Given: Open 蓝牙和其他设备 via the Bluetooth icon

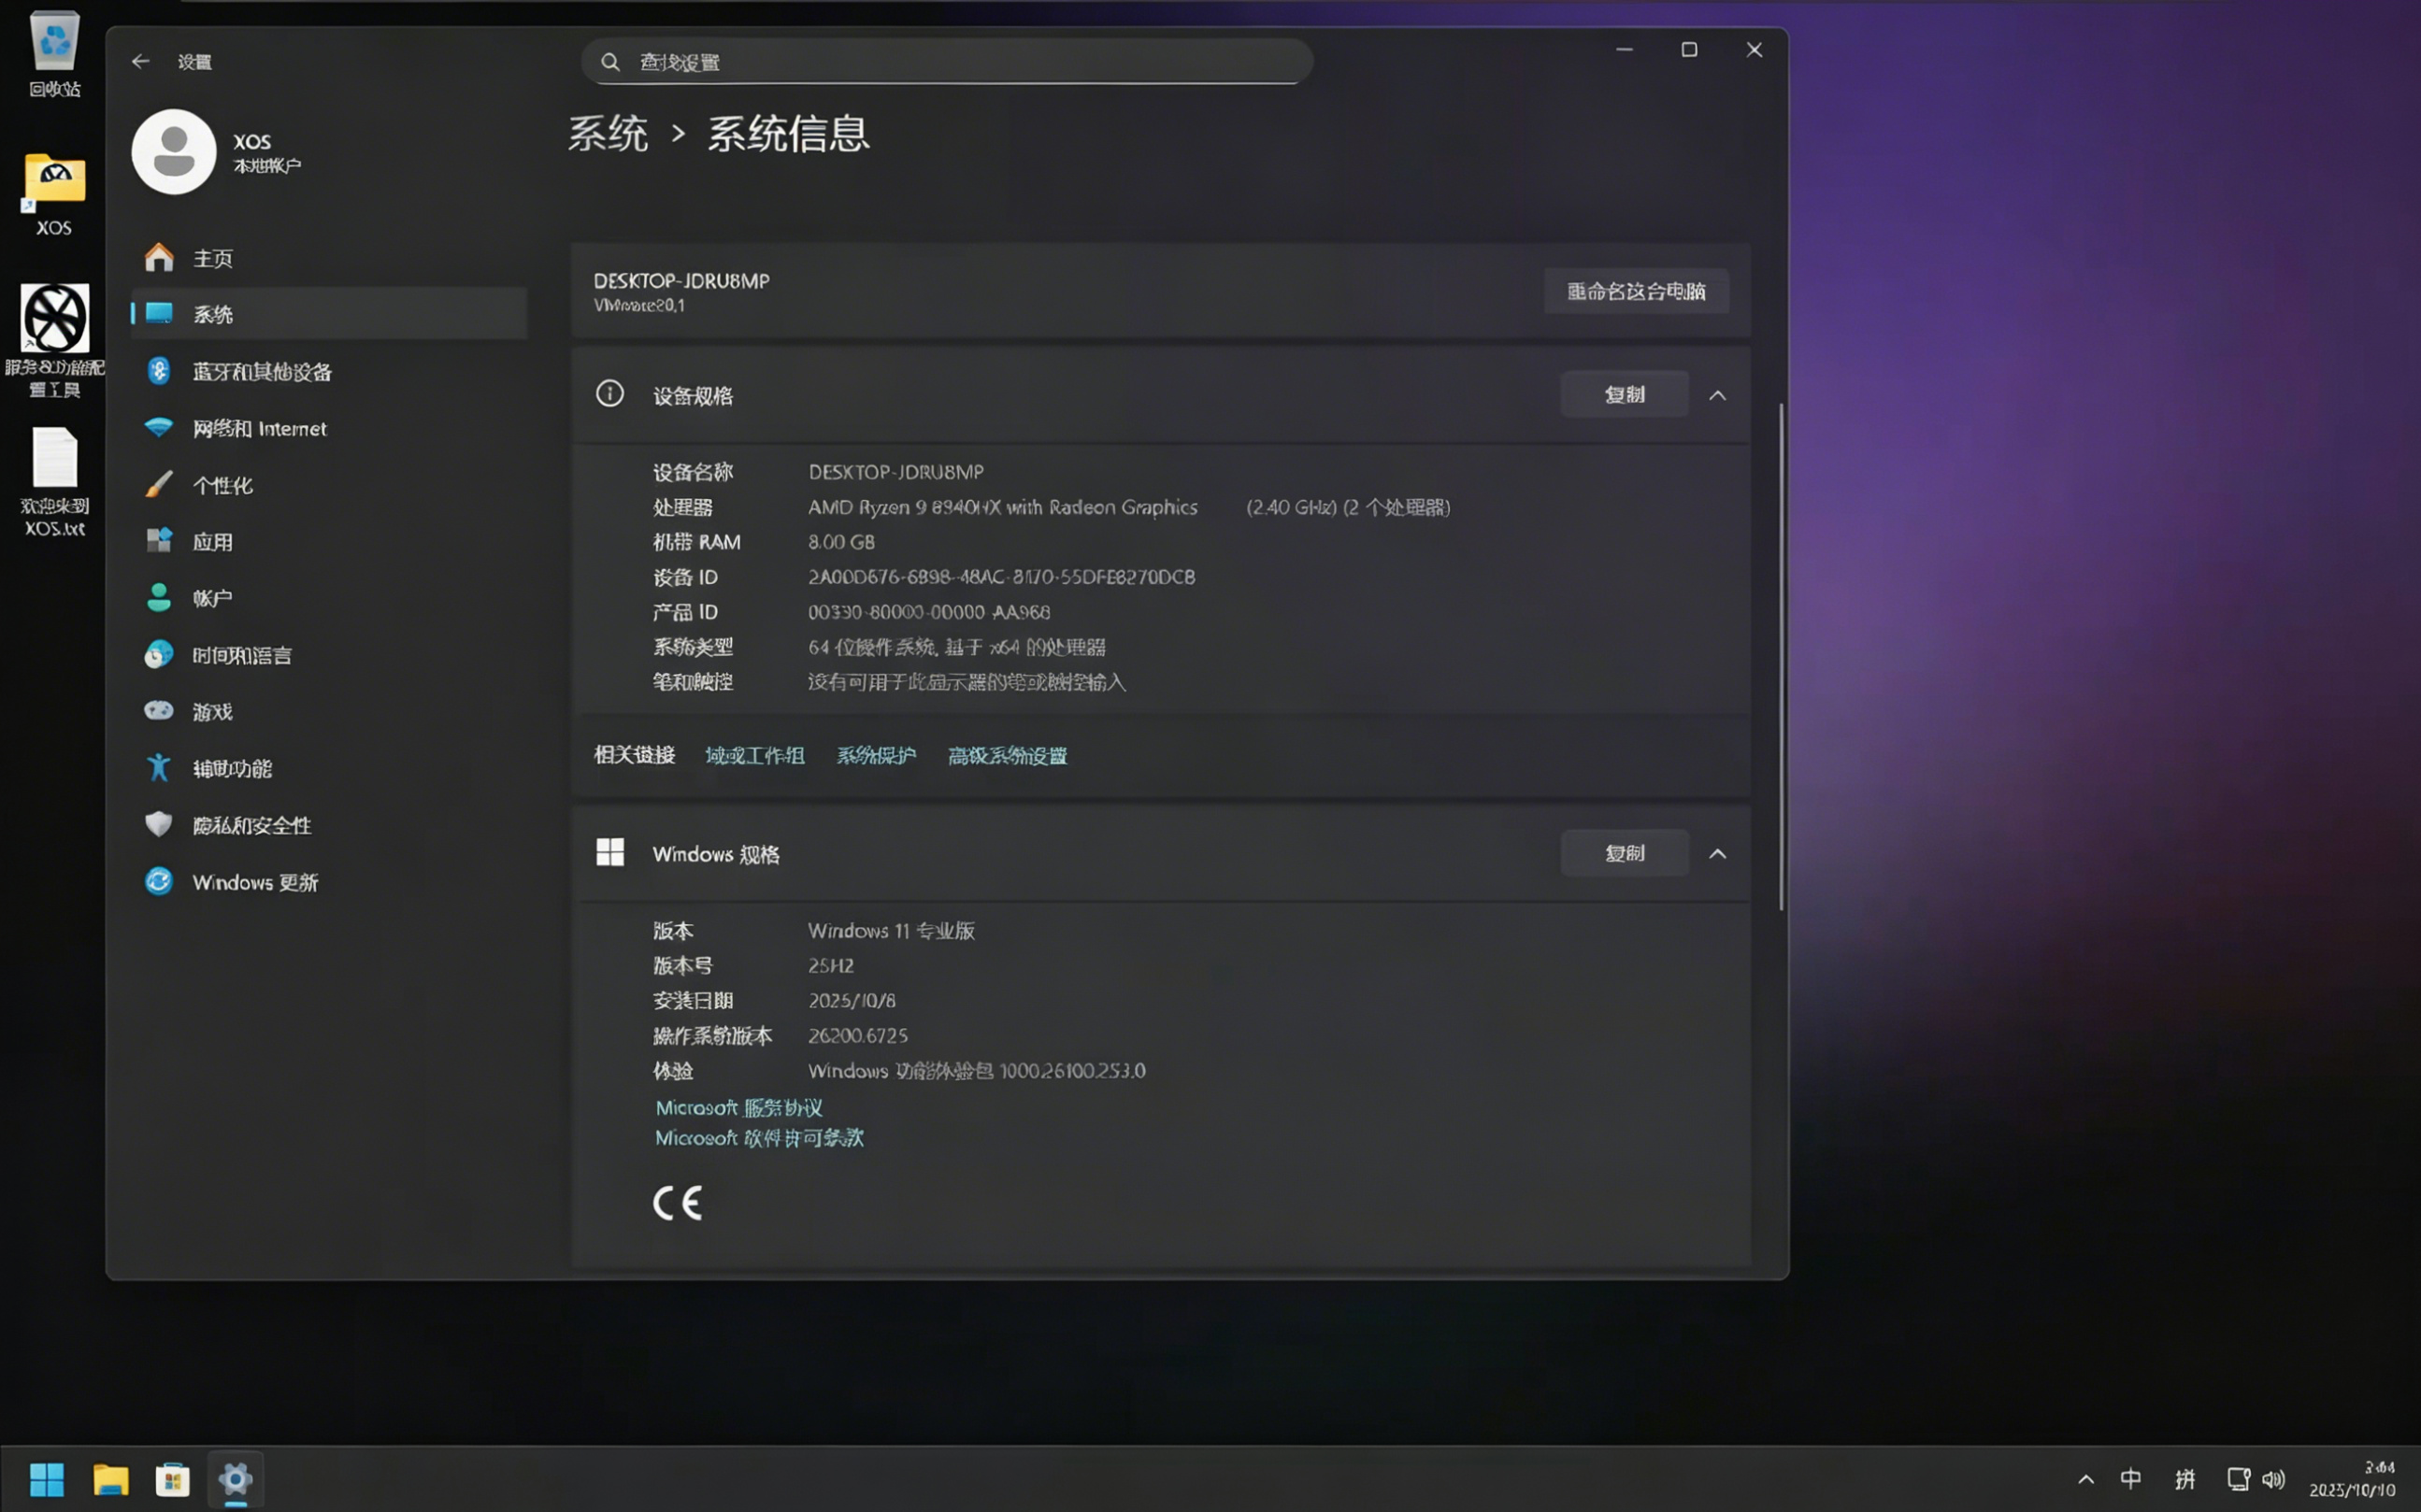Looking at the screenshot, I should click(x=159, y=371).
